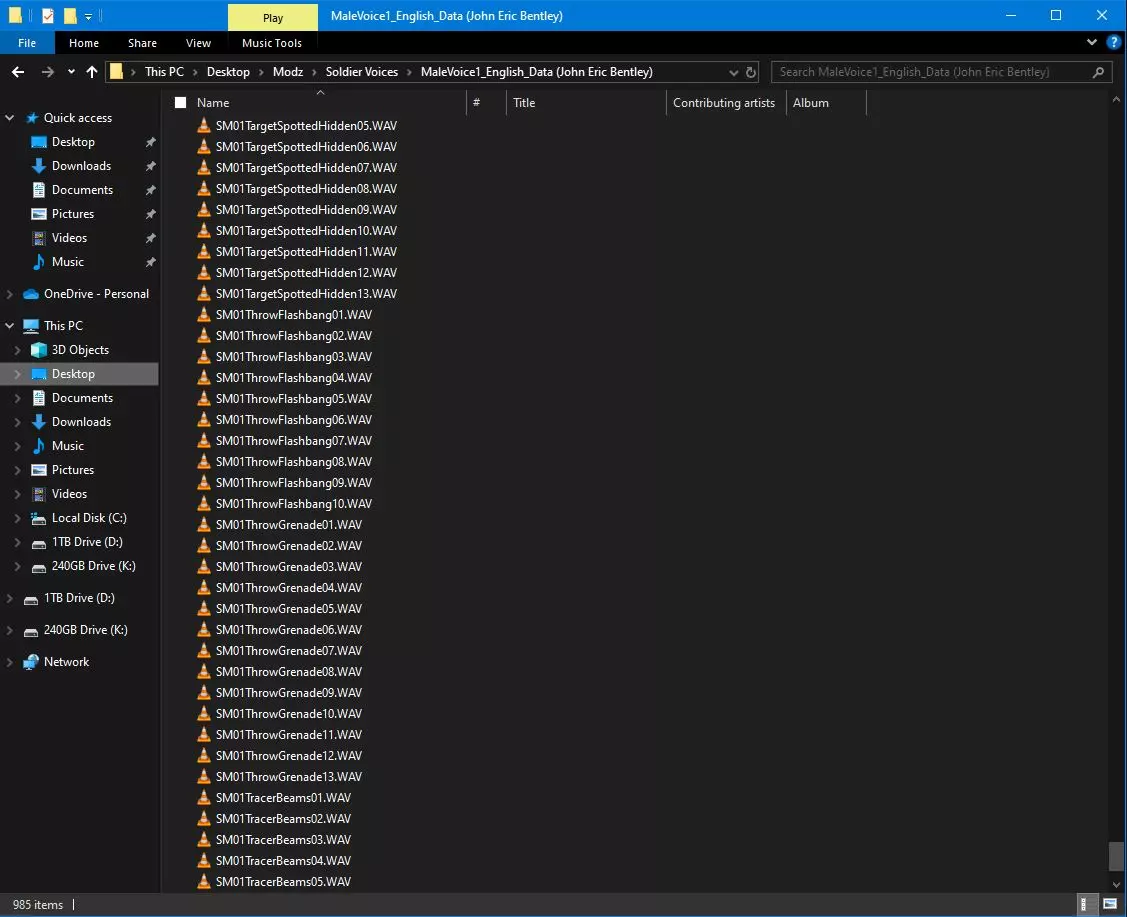Select SM01TracerBeams05.WAV file icon

tap(204, 881)
